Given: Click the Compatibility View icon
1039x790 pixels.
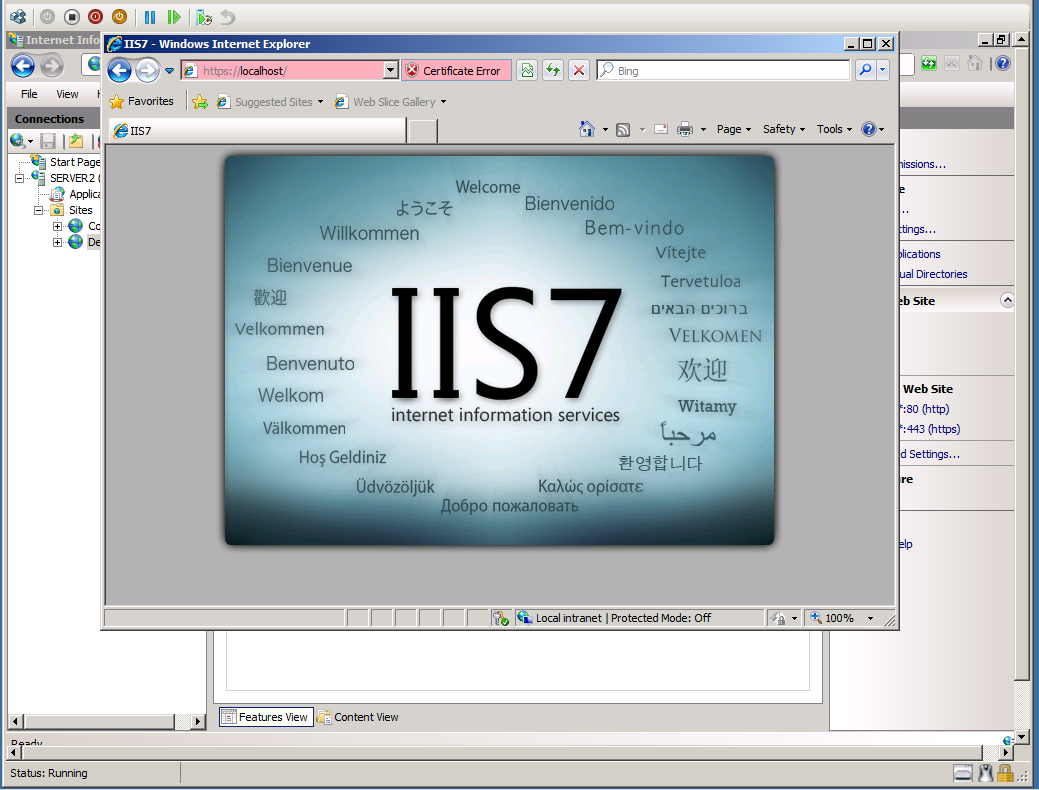Looking at the screenshot, I should [x=527, y=70].
